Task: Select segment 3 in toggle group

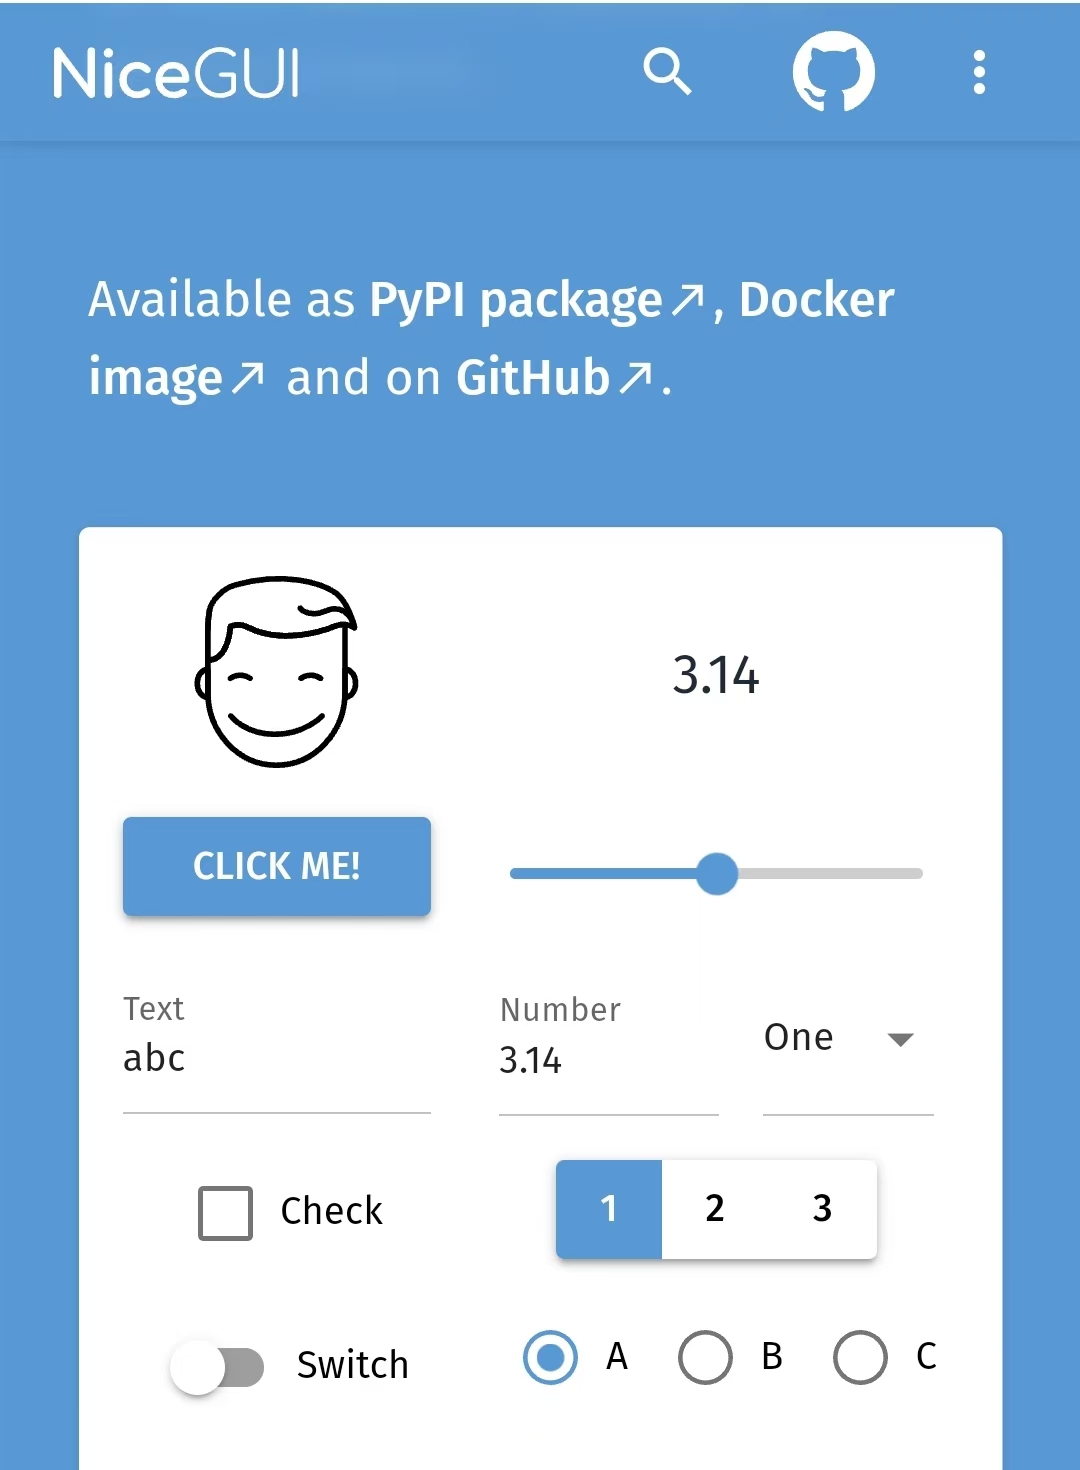Action: point(822,1209)
